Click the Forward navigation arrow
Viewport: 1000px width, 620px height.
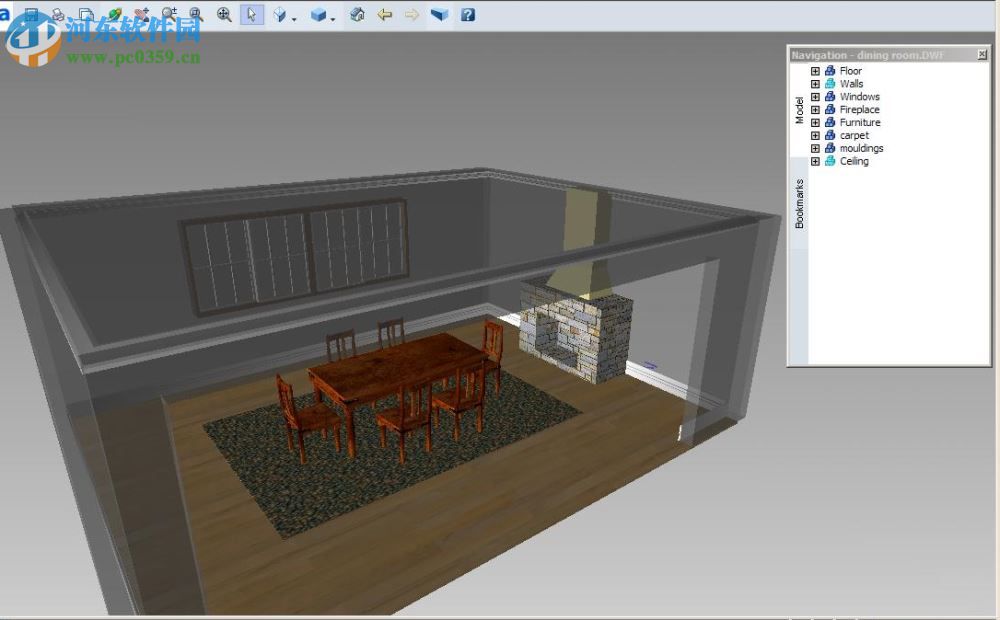click(x=411, y=15)
